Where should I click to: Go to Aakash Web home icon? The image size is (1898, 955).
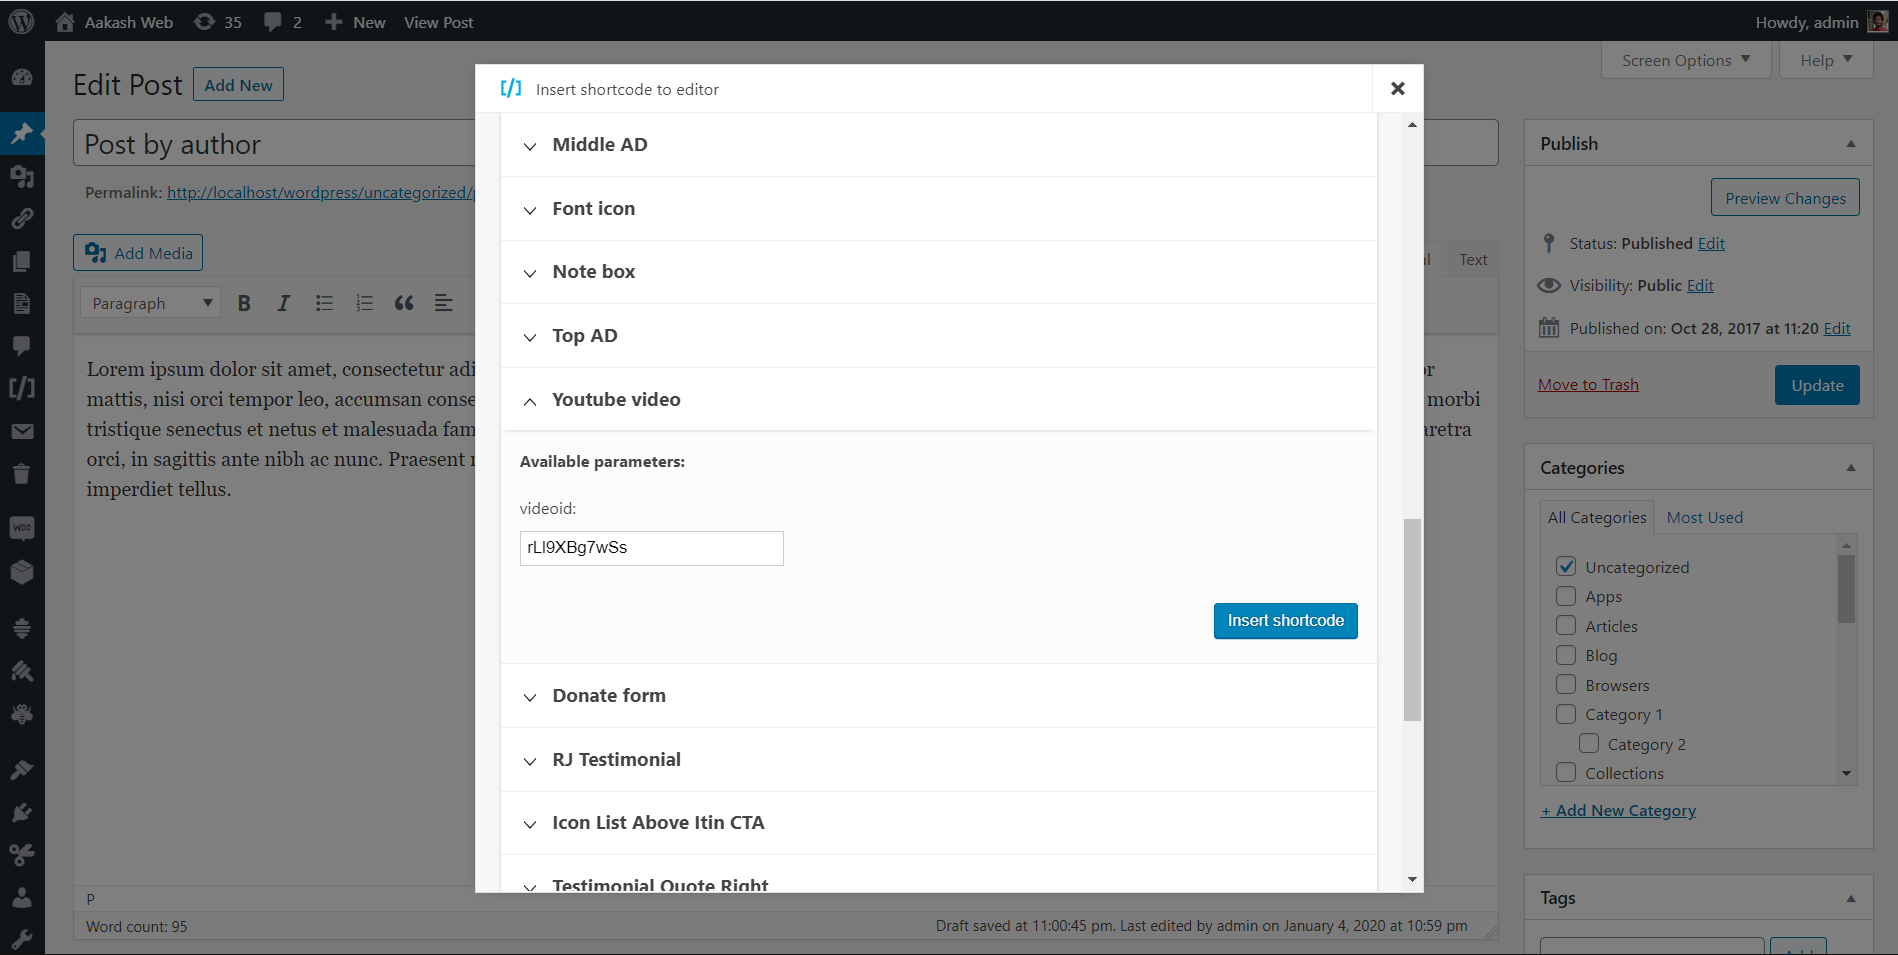tap(65, 22)
